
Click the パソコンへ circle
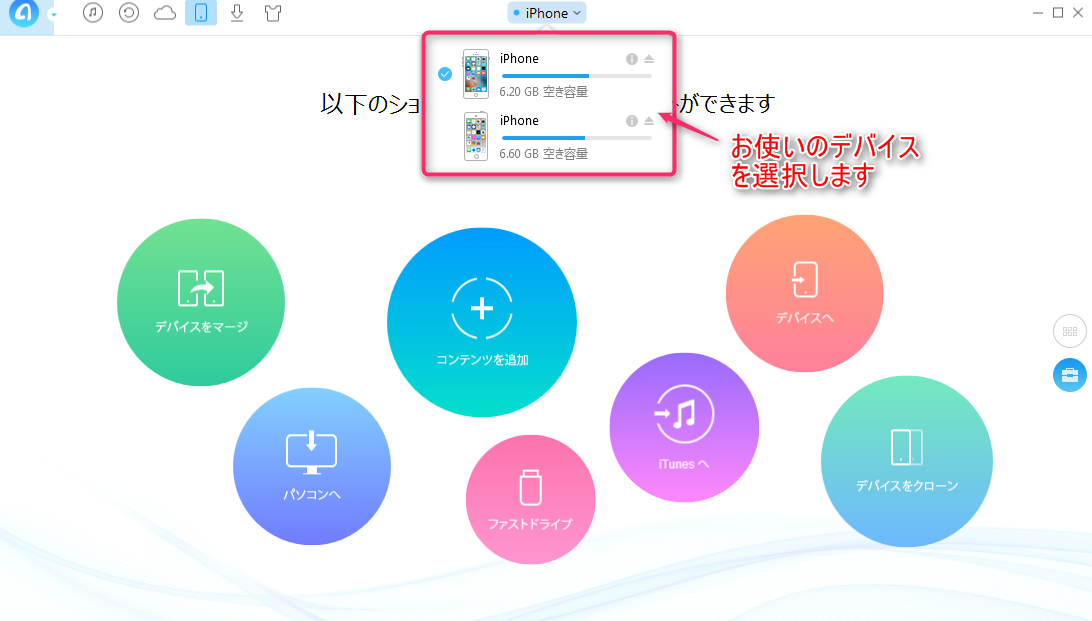[x=312, y=466]
